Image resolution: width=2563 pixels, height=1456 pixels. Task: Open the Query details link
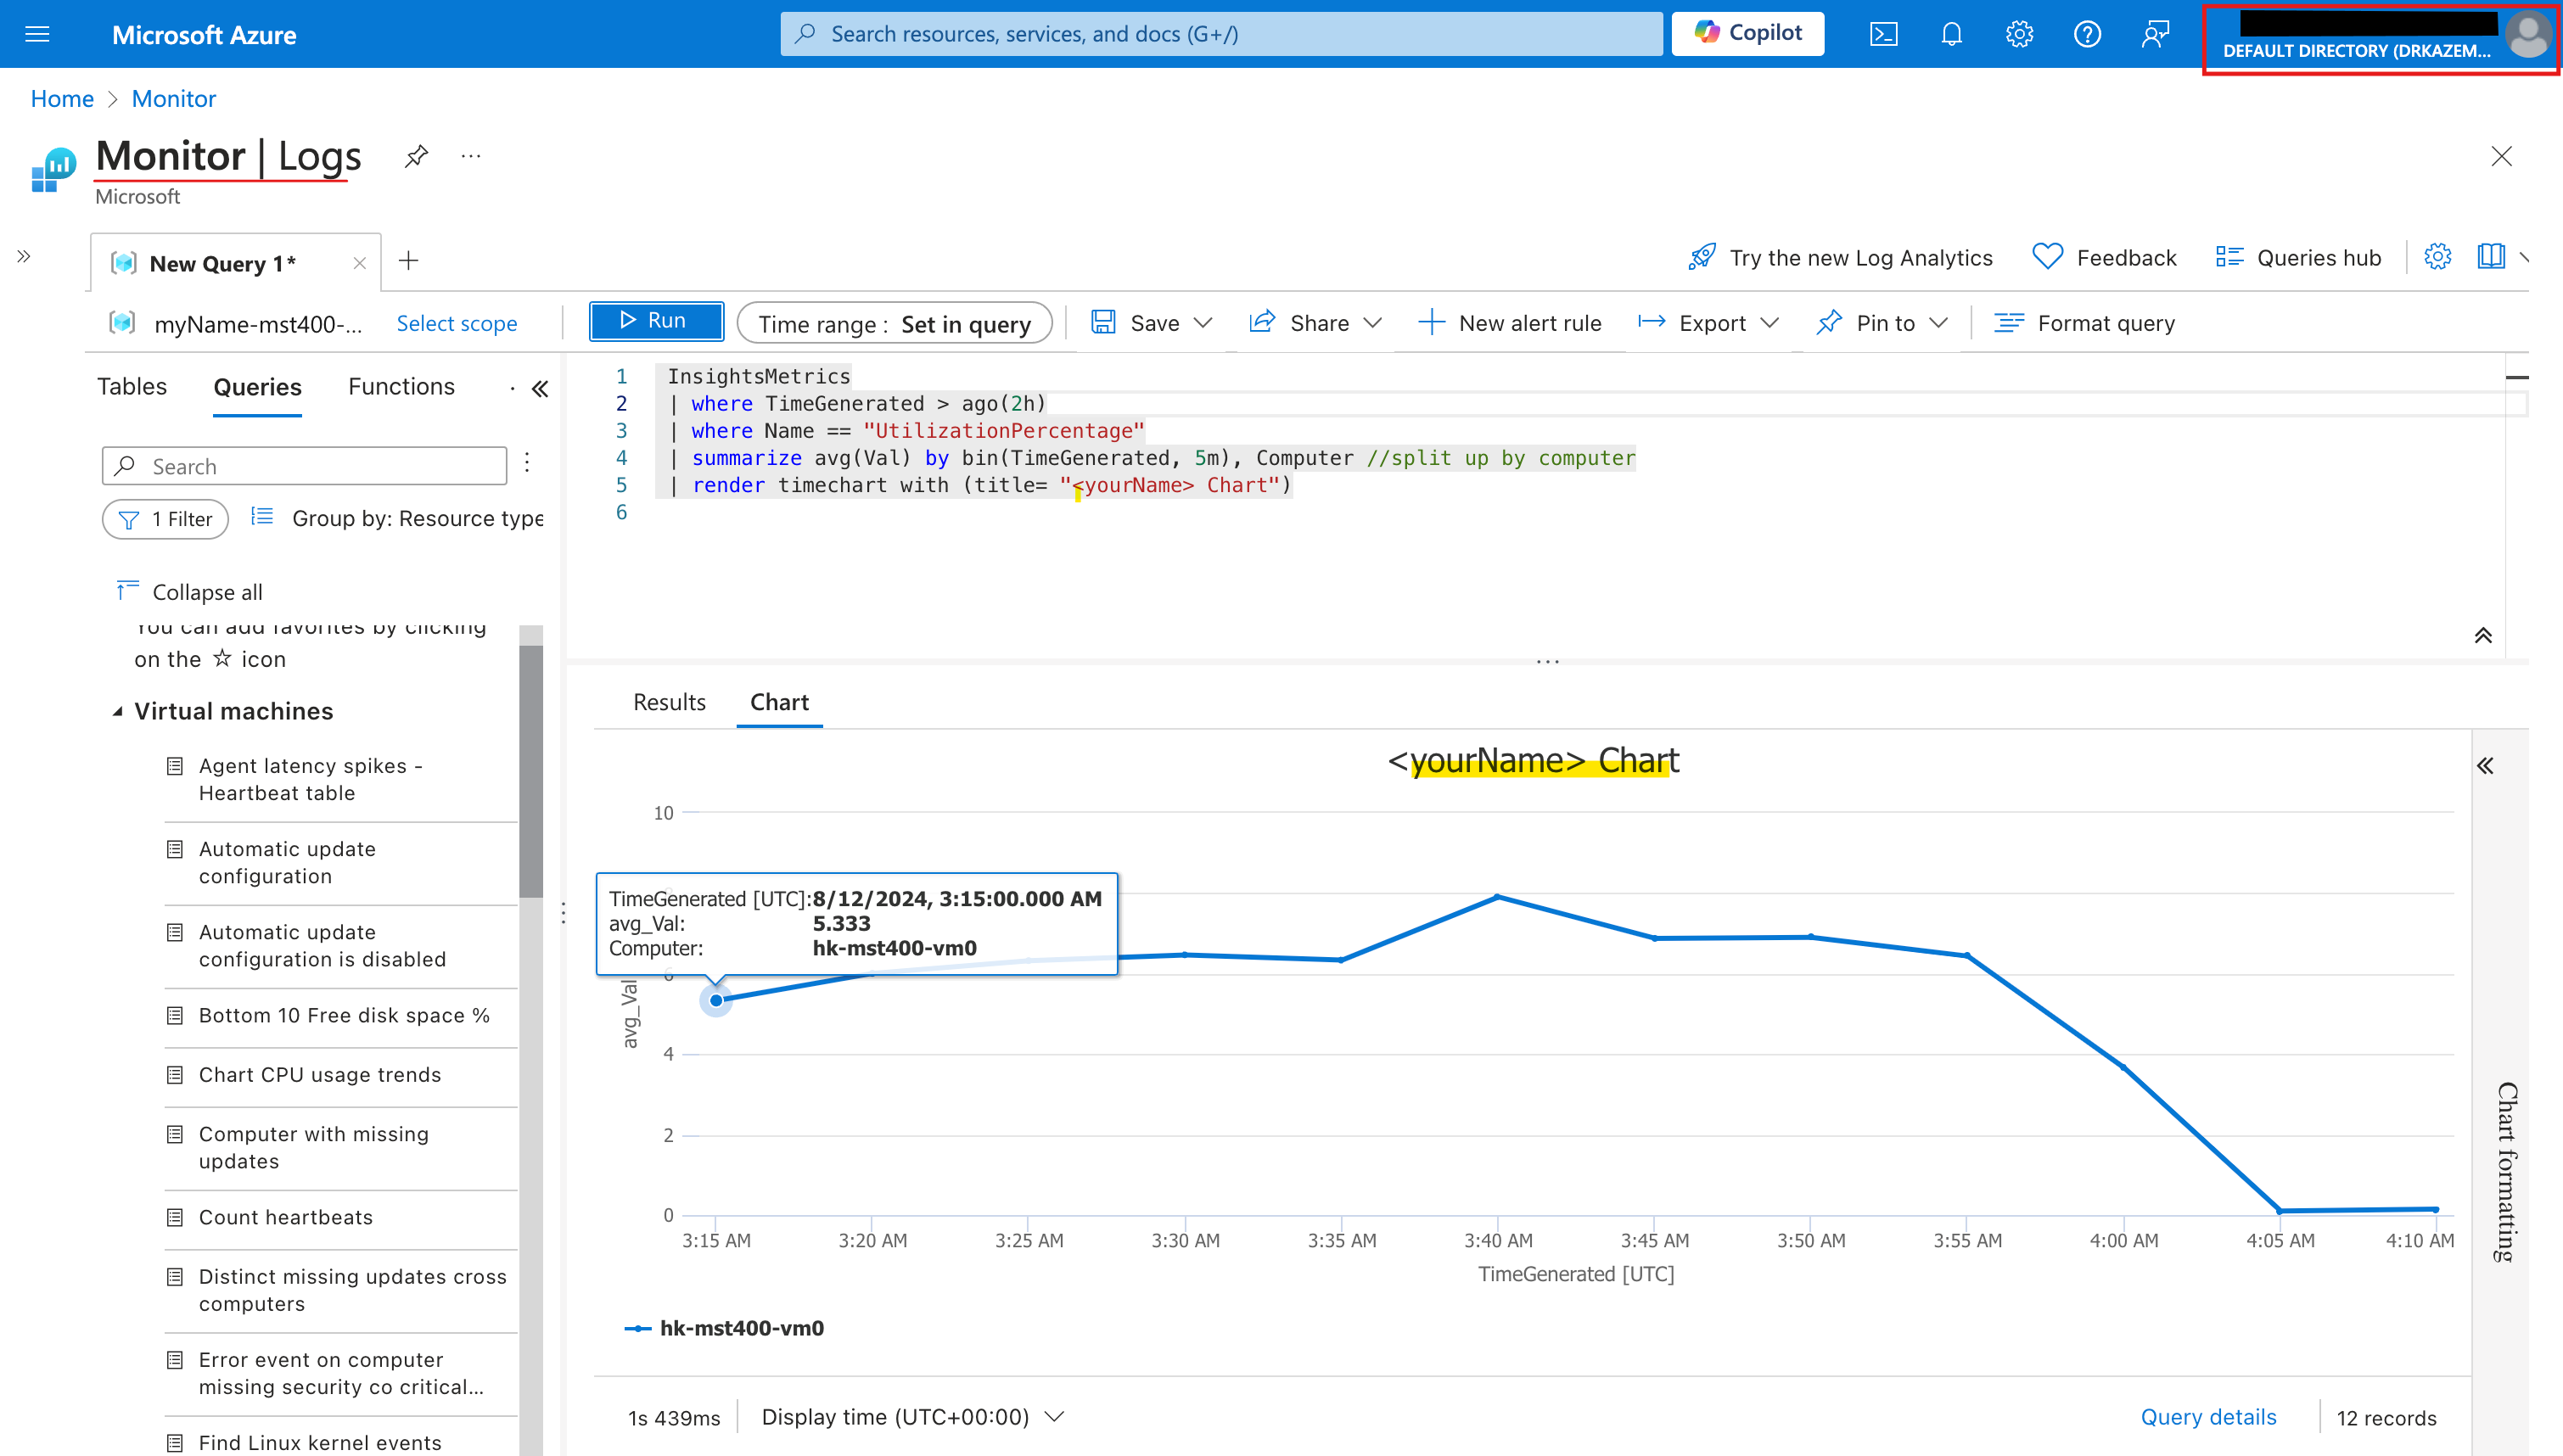click(2208, 1417)
